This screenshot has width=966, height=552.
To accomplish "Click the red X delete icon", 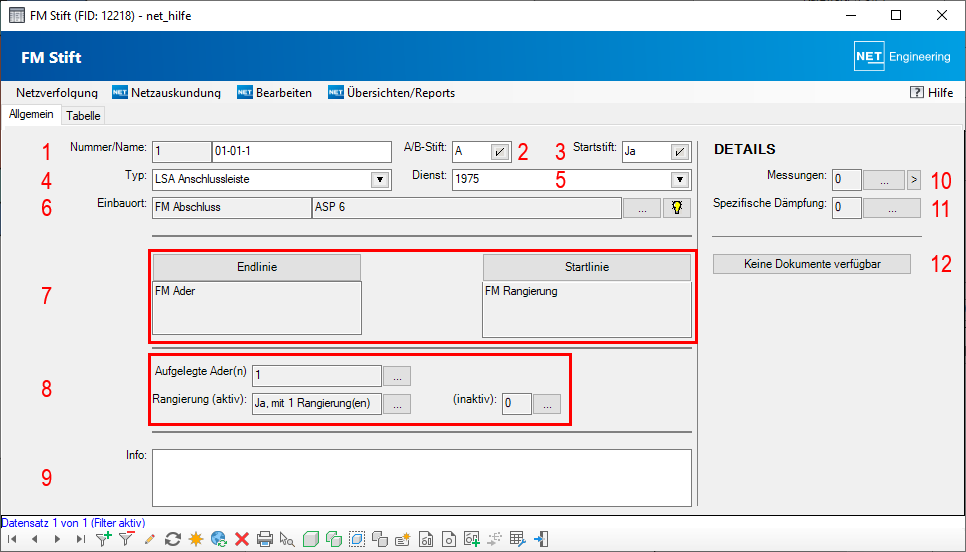I will (242, 539).
